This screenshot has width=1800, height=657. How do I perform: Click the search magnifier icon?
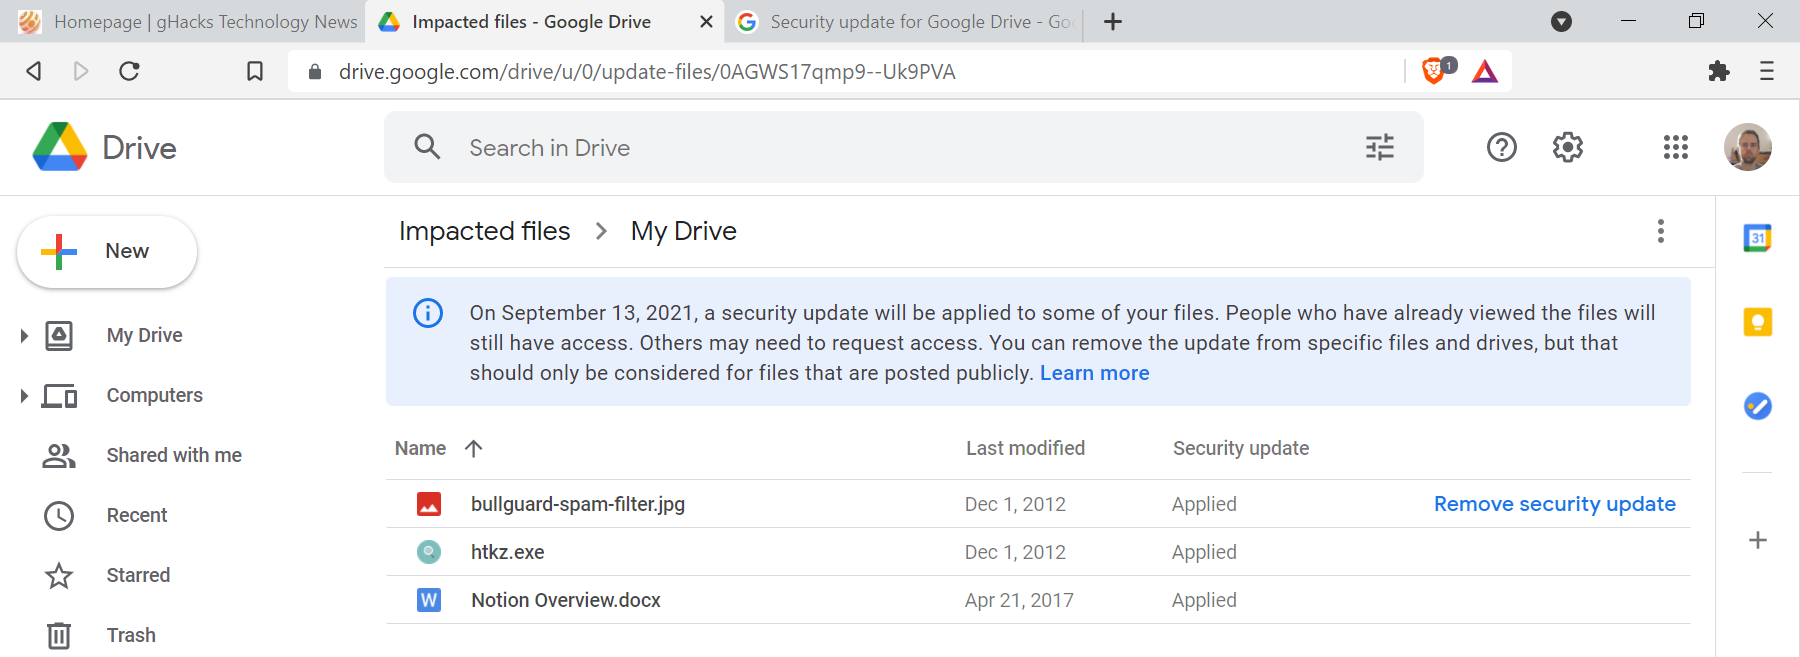pos(427,147)
